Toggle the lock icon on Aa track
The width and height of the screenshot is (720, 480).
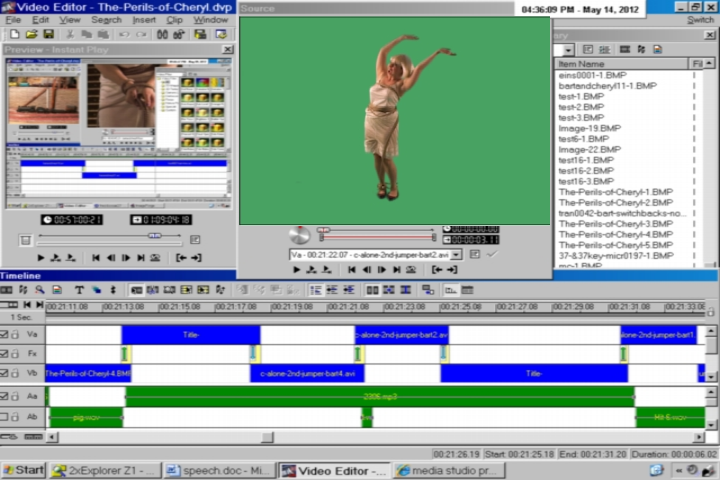(x=15, y=396)
